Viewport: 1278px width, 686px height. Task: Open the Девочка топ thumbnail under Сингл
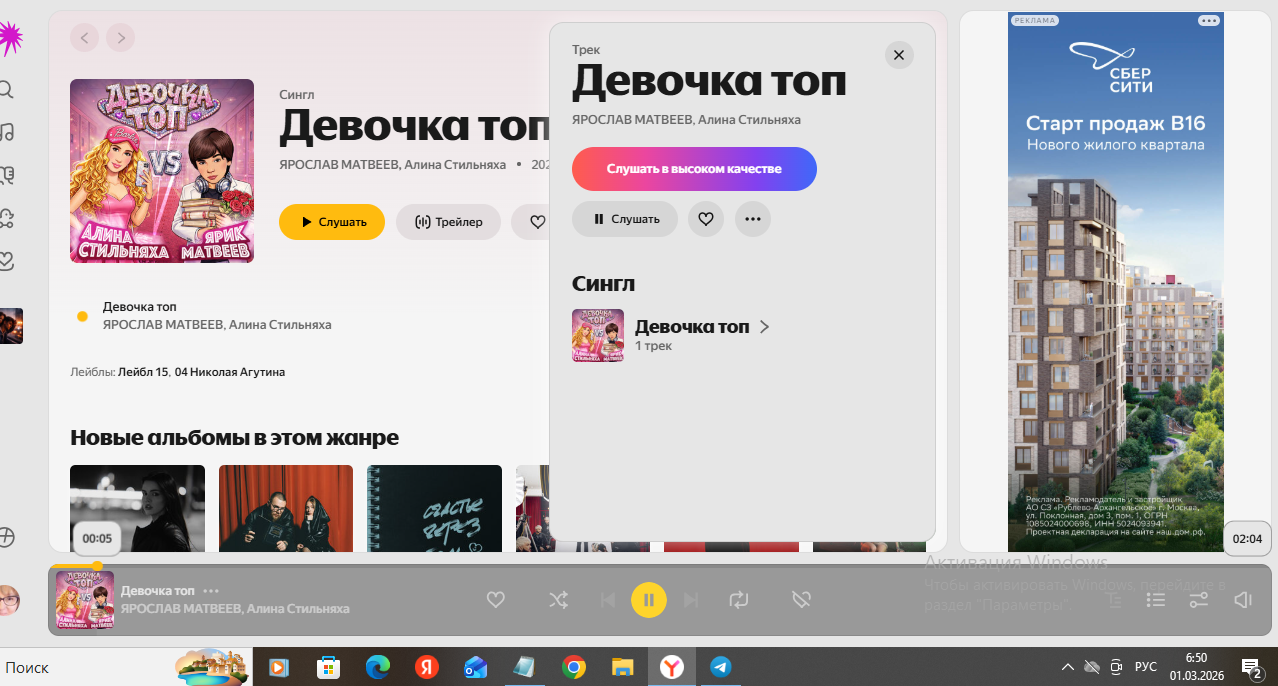coord(598,335)
